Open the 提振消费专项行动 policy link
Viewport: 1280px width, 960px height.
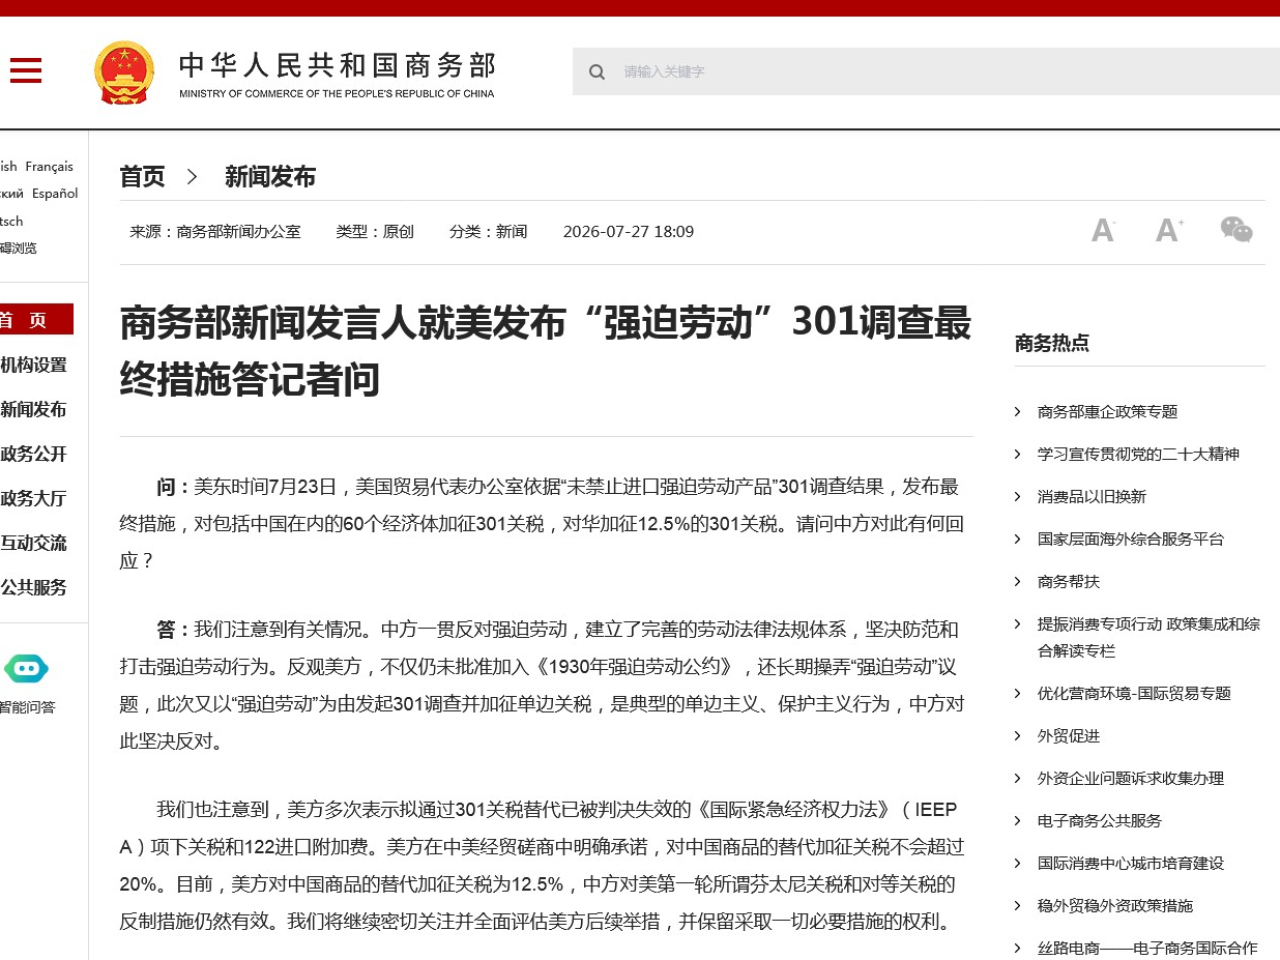[x=1148, y=637]
